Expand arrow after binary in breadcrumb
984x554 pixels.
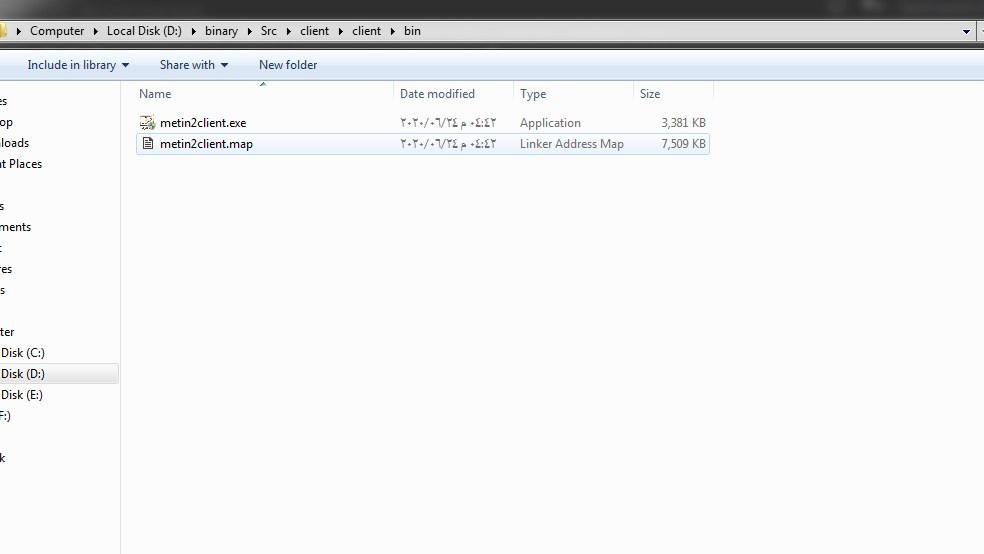pyautogui.click(x=249, y=31)
